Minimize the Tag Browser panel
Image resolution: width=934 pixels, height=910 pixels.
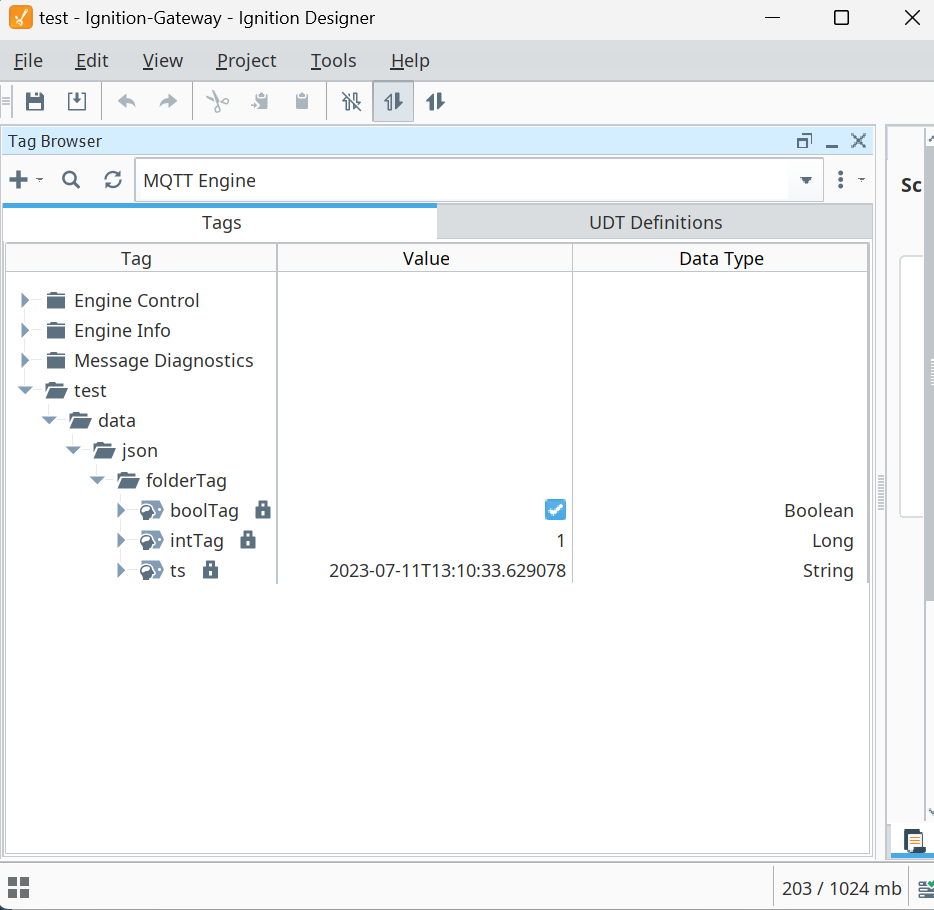tap(832, 145)
